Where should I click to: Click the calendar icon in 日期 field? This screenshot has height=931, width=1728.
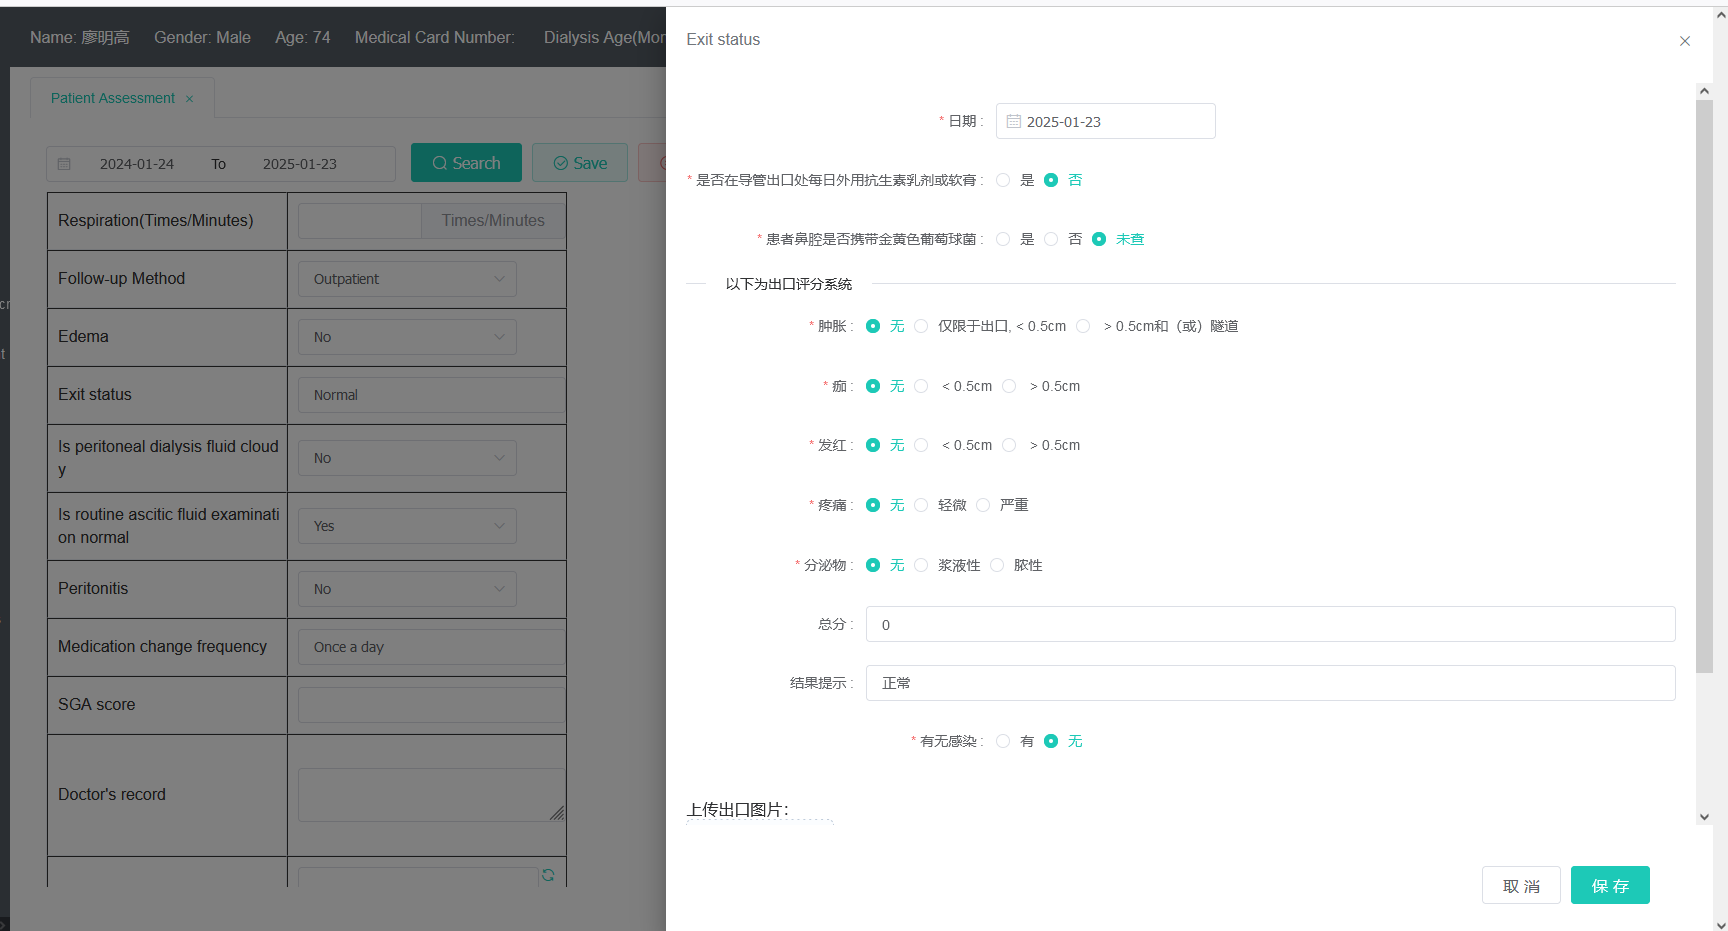click(x=1013, y=121)
